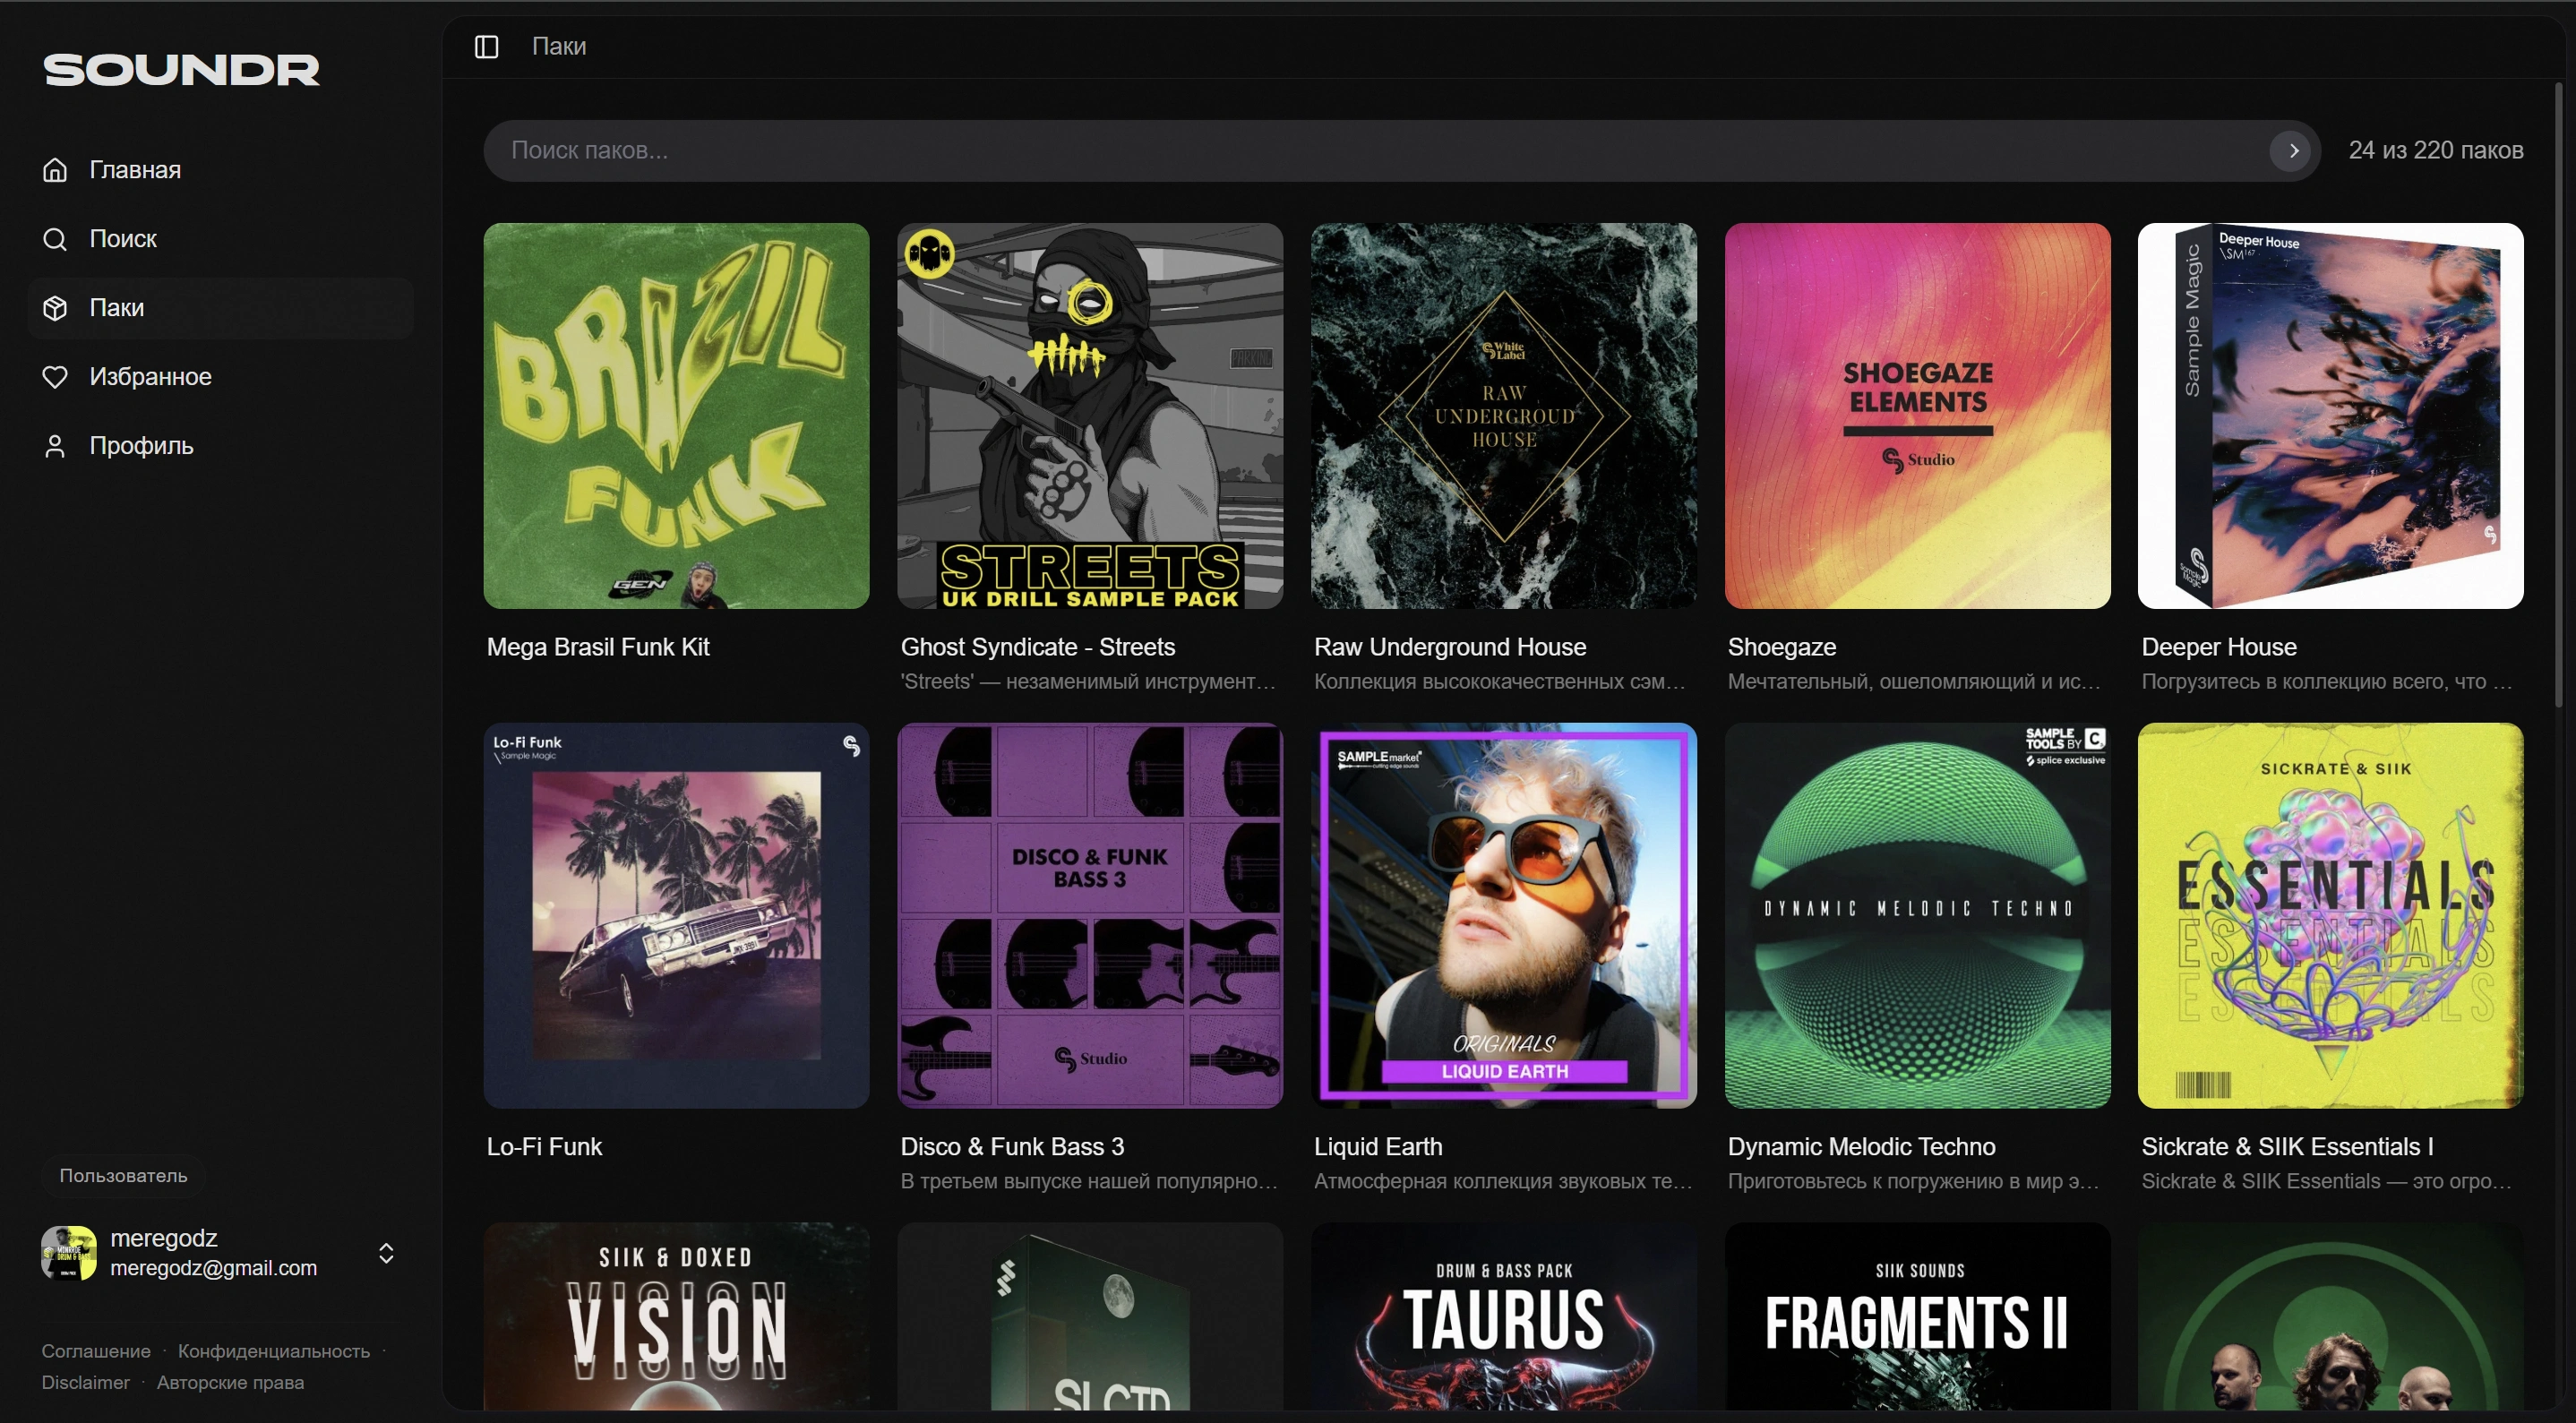The width and height of the screenshot is (2576, 1423).
Task: Open the Избранное menu item
Action: pyautogui.click(x=150, y=377)
